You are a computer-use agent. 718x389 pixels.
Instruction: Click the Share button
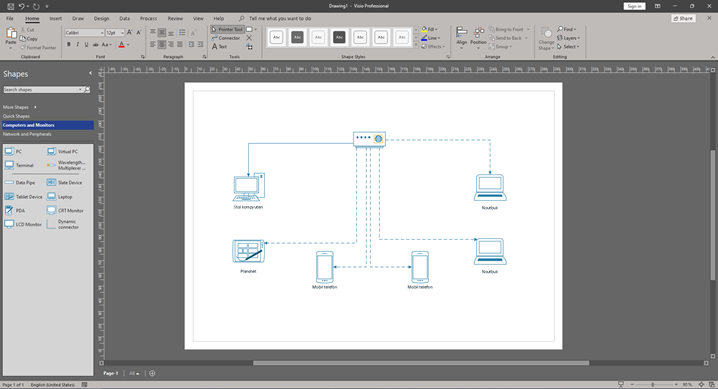tap(683, 19)
